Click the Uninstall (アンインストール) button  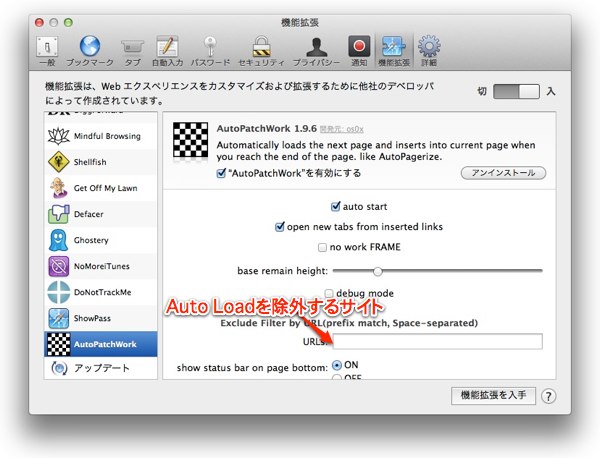503,173
